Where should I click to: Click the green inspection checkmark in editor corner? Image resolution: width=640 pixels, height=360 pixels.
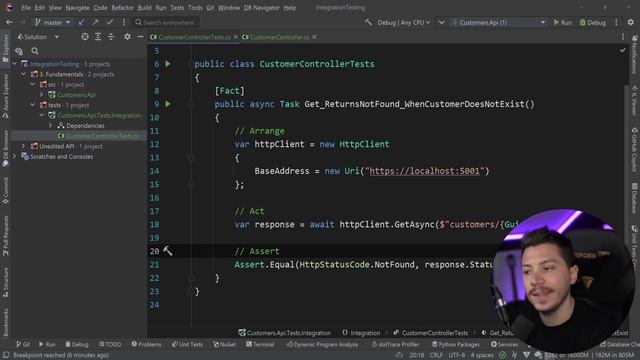pos(622,50)
